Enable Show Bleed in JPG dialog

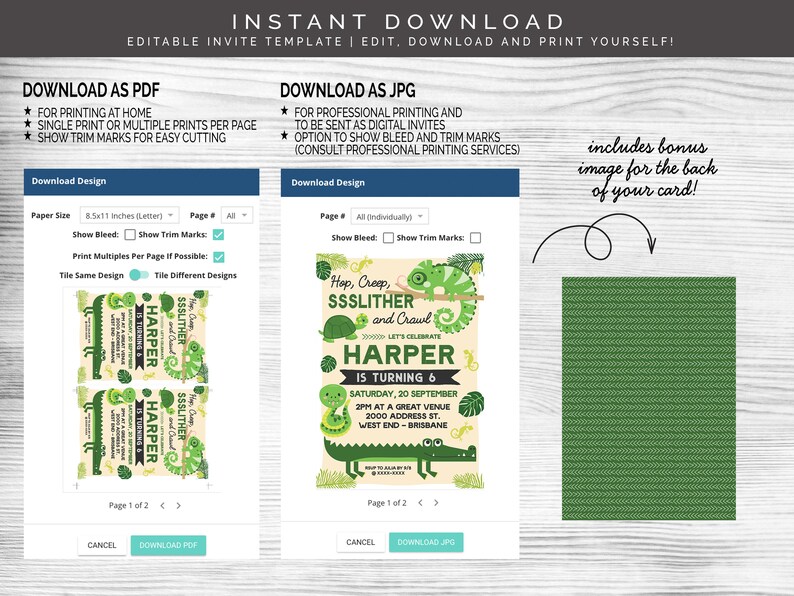point(388,237)
